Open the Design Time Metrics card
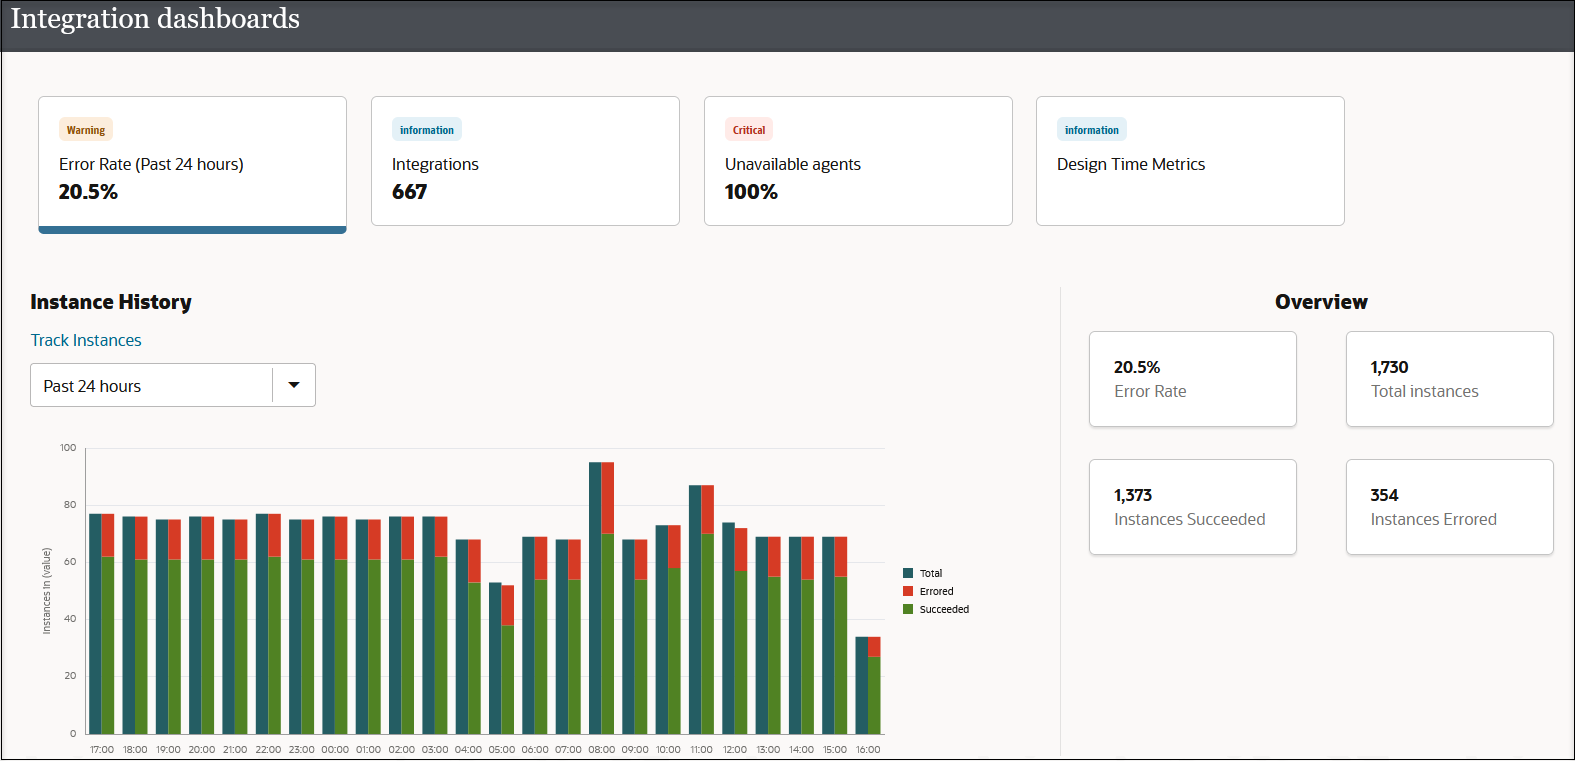The height and width of the screenshot is (761, 1575). point(1190,161)
